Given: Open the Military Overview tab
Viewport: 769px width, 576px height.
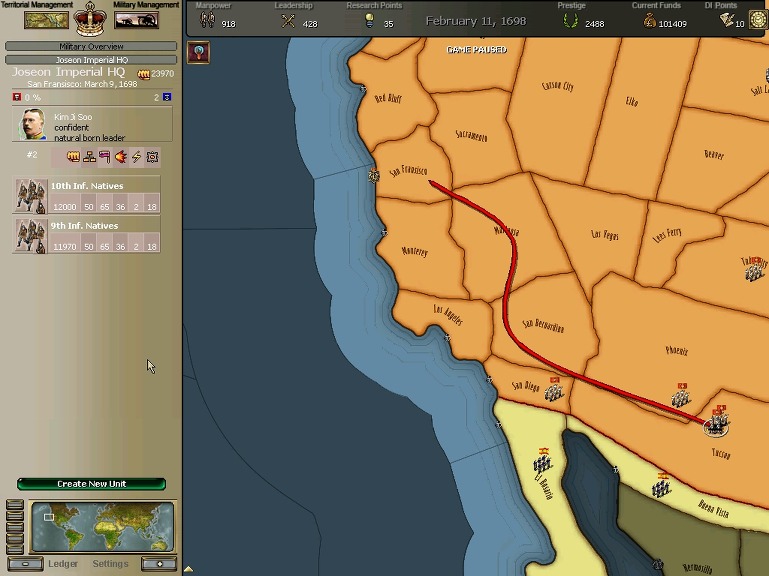Looking at the screenshot, I should point(91,46).
